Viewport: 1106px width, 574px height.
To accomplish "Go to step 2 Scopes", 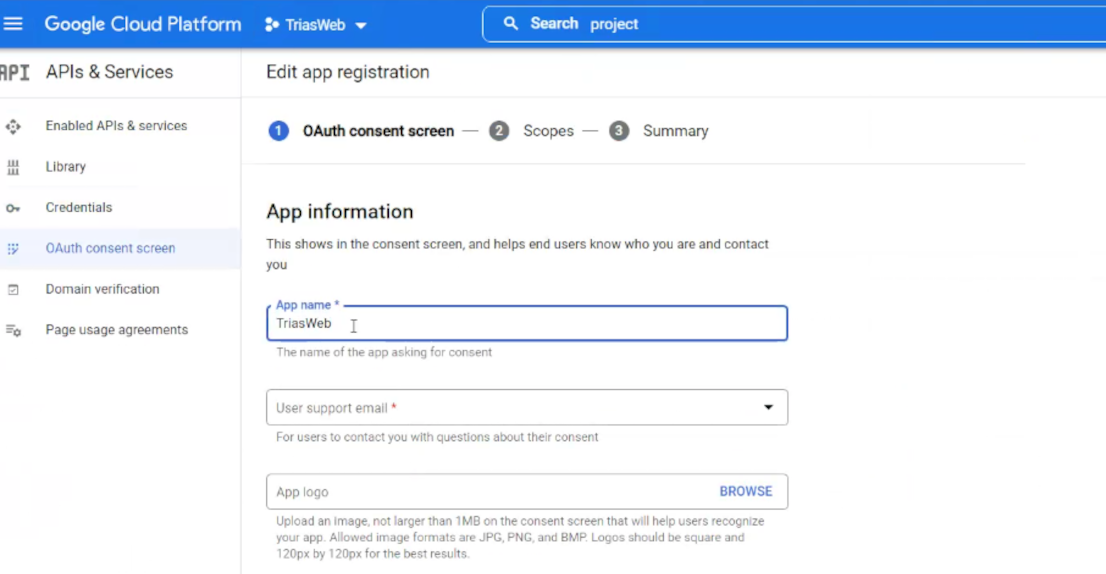I will pyautogui.click(x=547, y=131).
